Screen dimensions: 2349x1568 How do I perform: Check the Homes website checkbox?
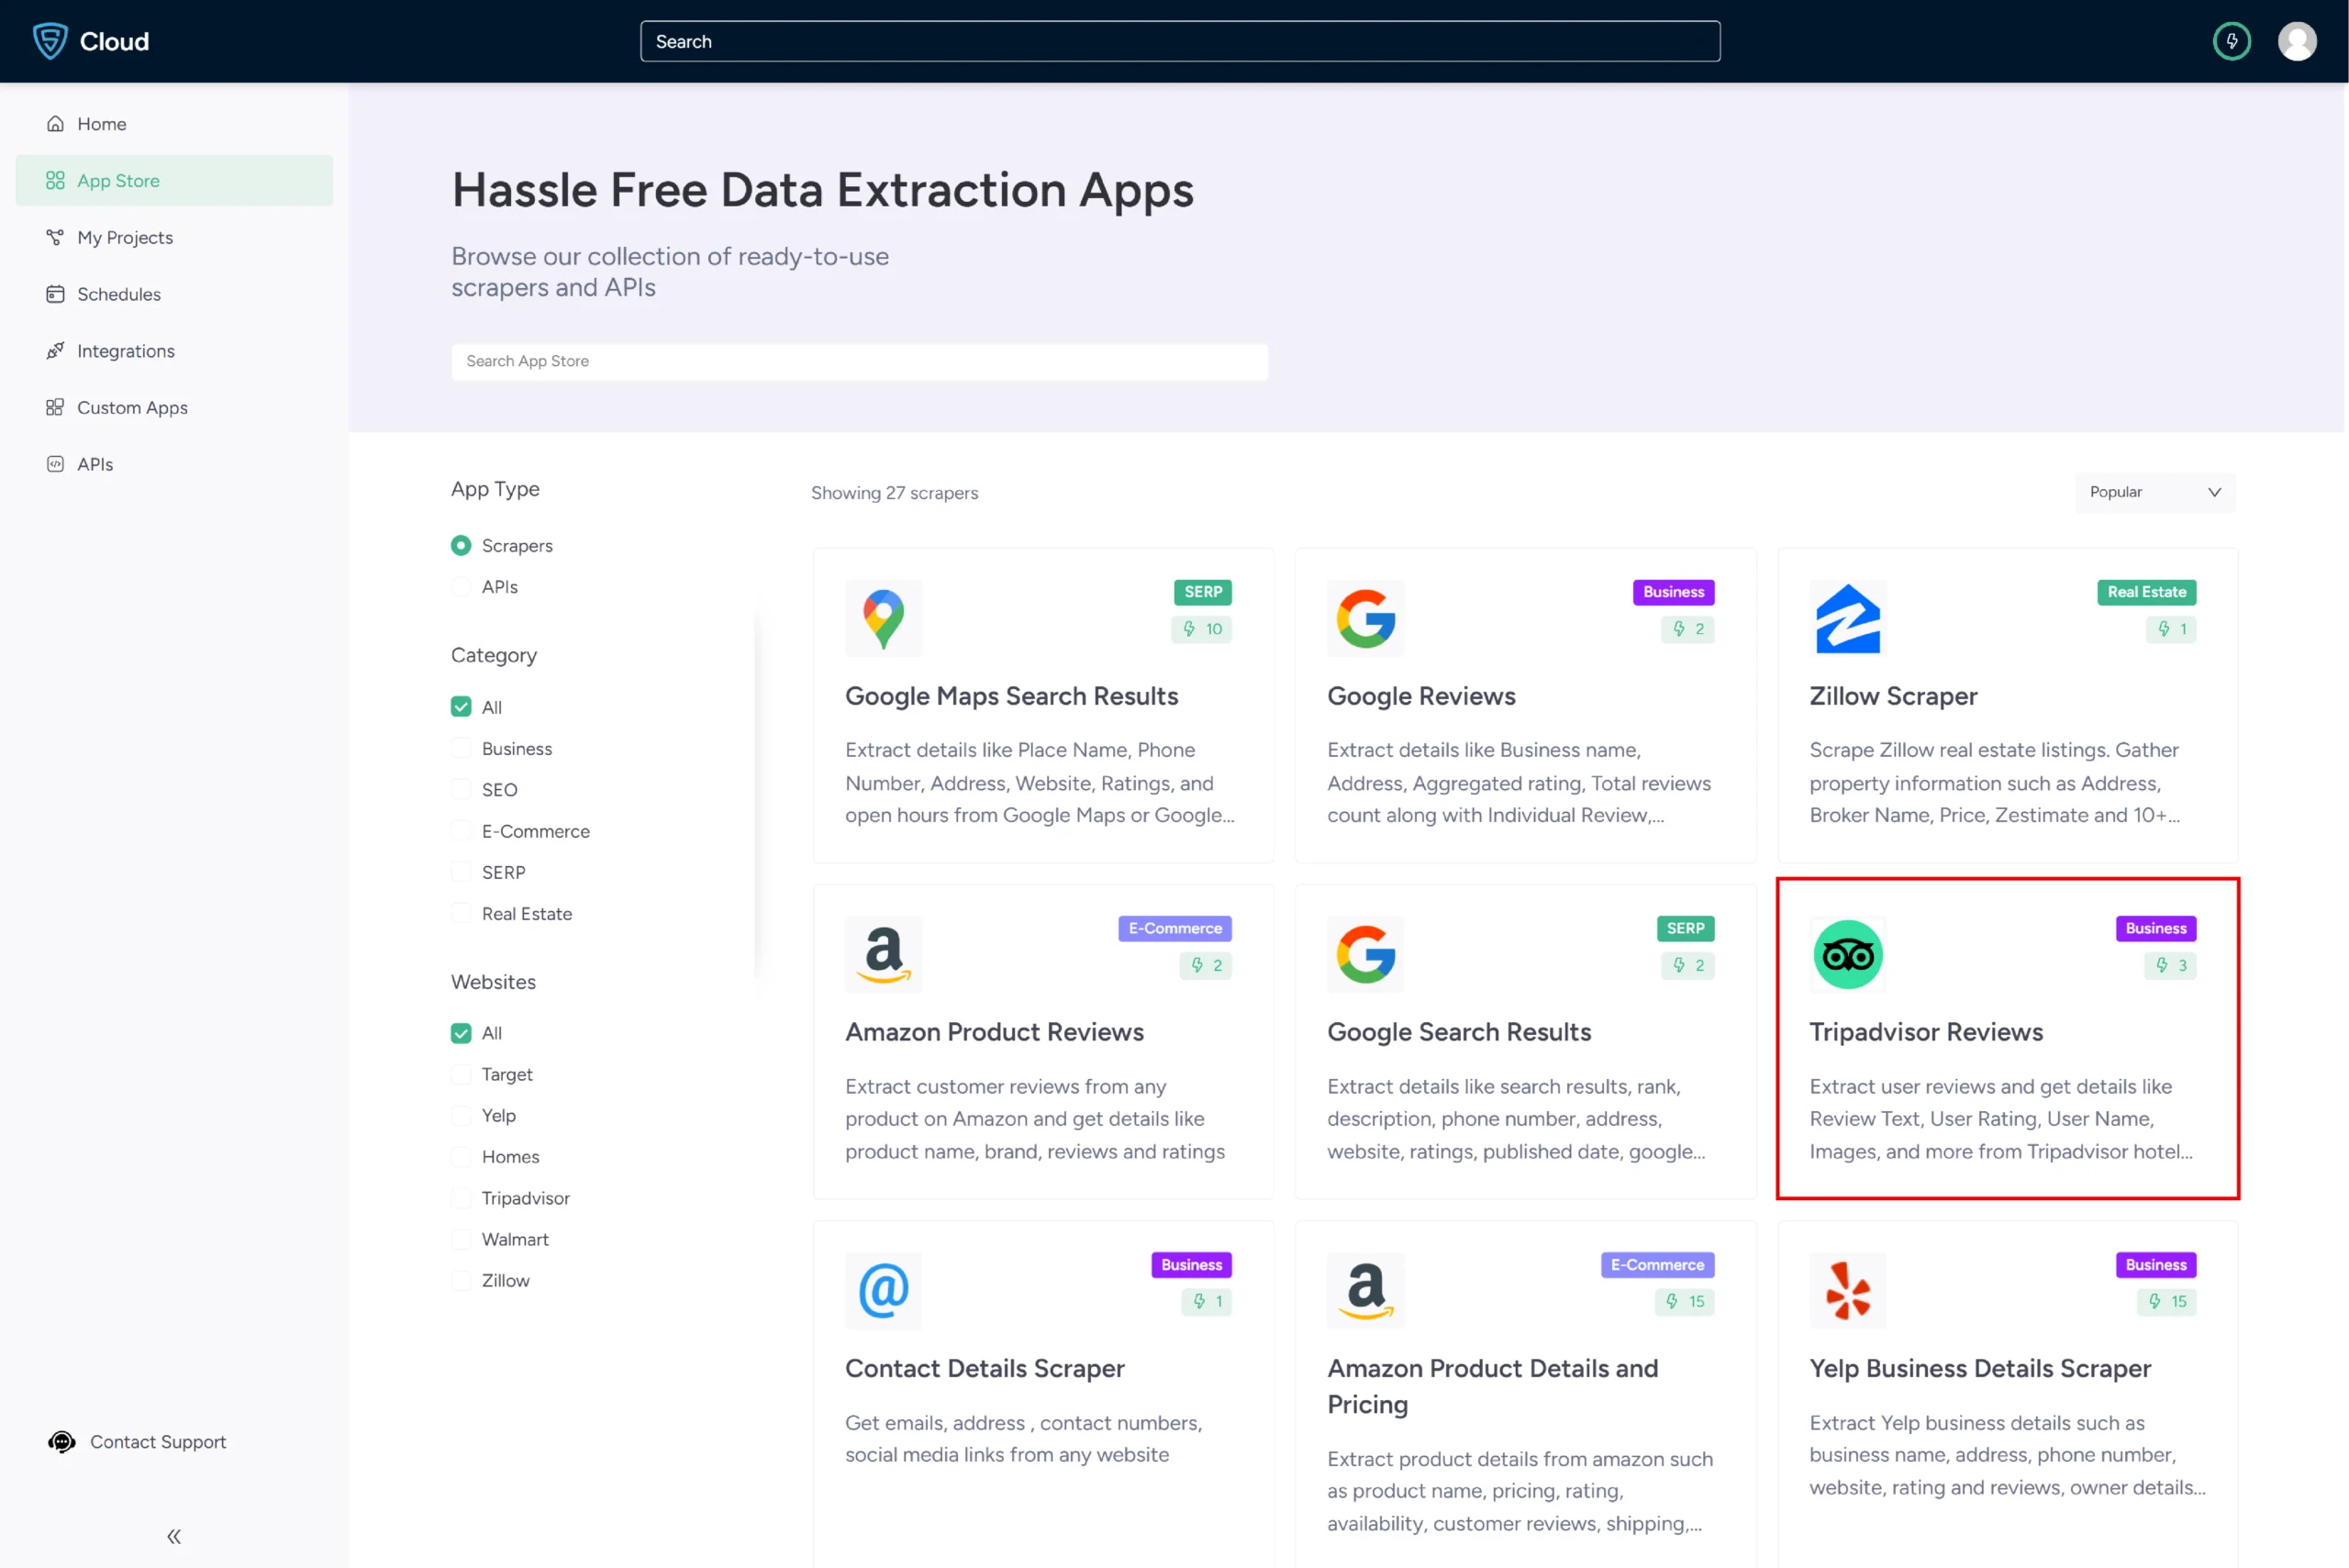pyautogui.click(x=460, y=1157)
